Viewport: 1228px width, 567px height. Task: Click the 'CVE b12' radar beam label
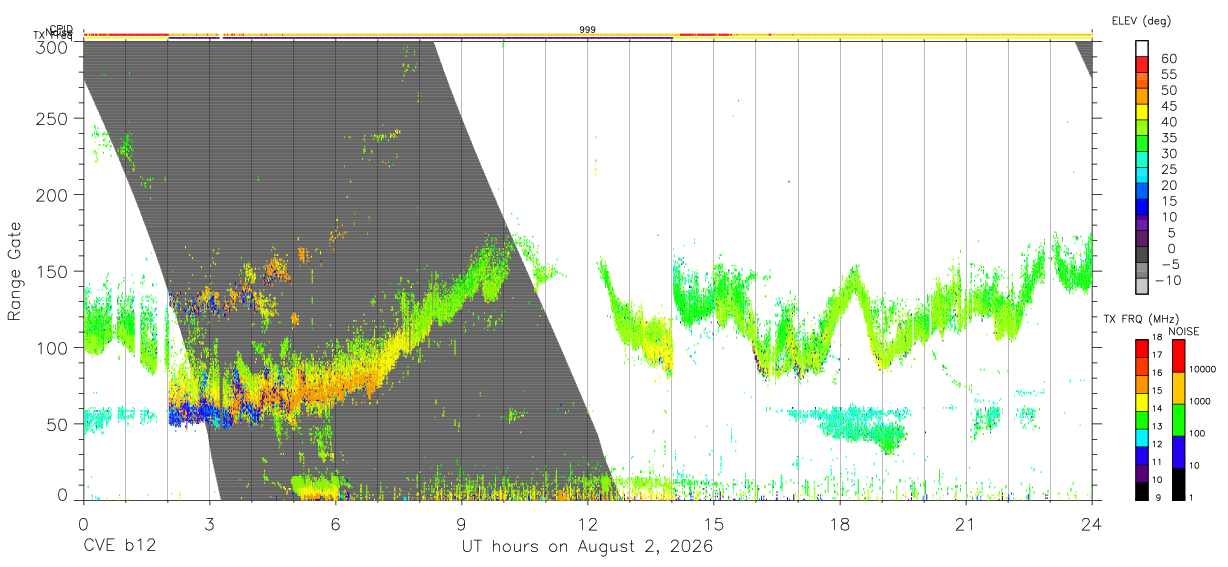pos(119,547)
